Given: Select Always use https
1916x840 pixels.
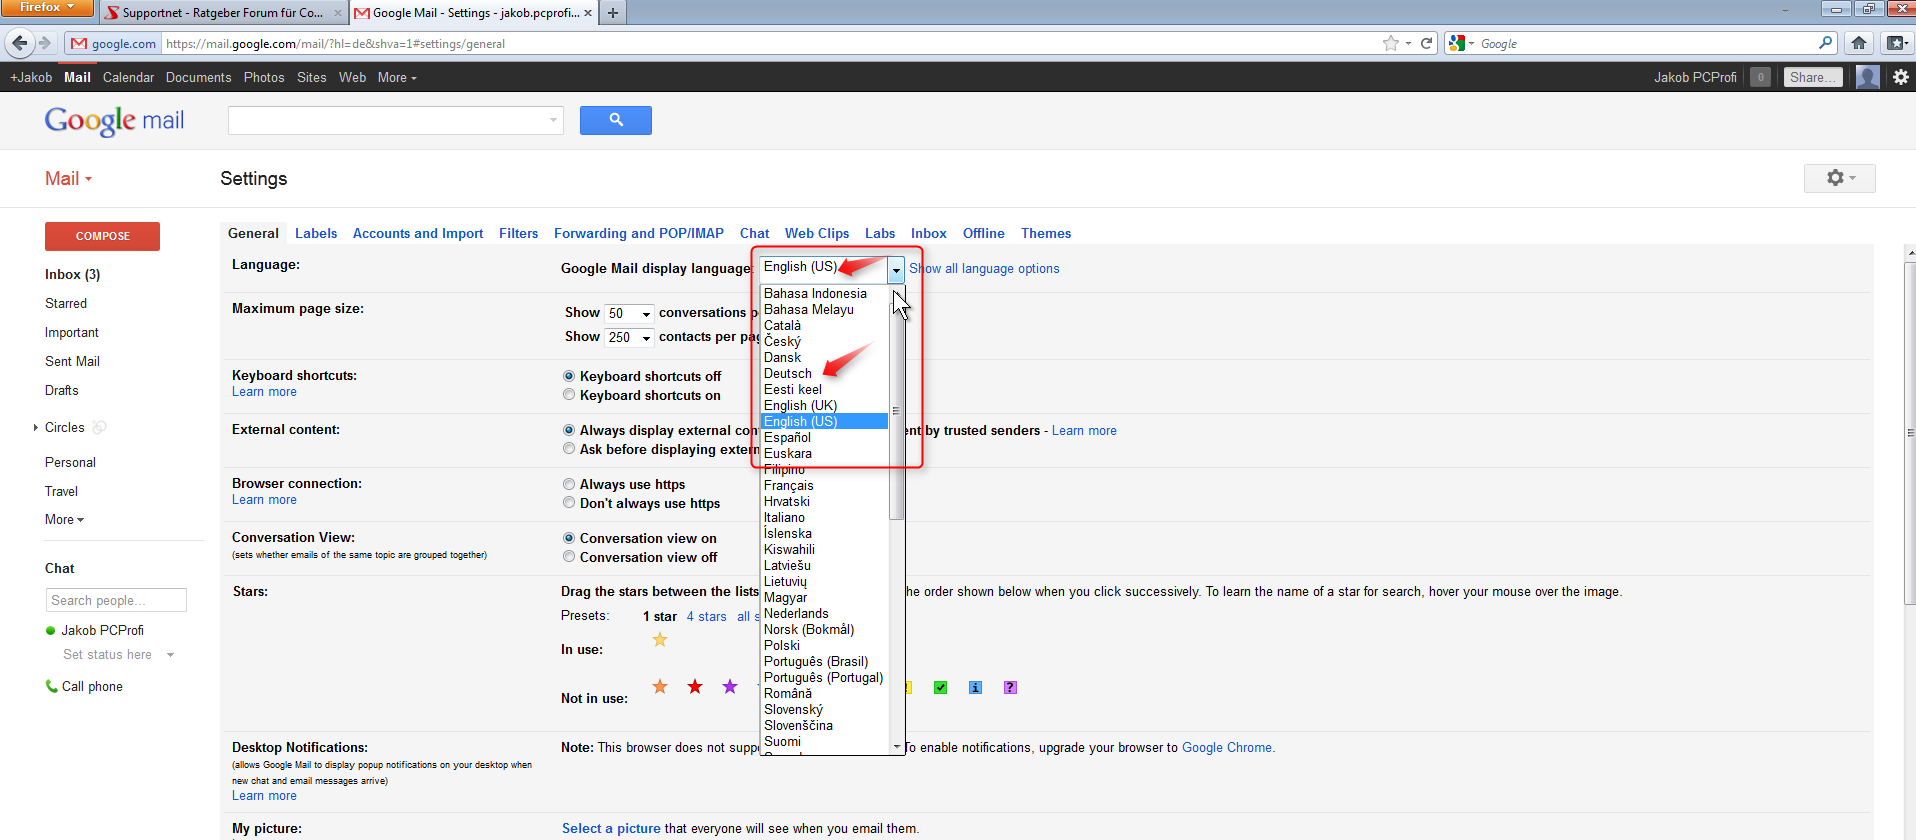Looking at the screenshot, I should click(569, 484).
